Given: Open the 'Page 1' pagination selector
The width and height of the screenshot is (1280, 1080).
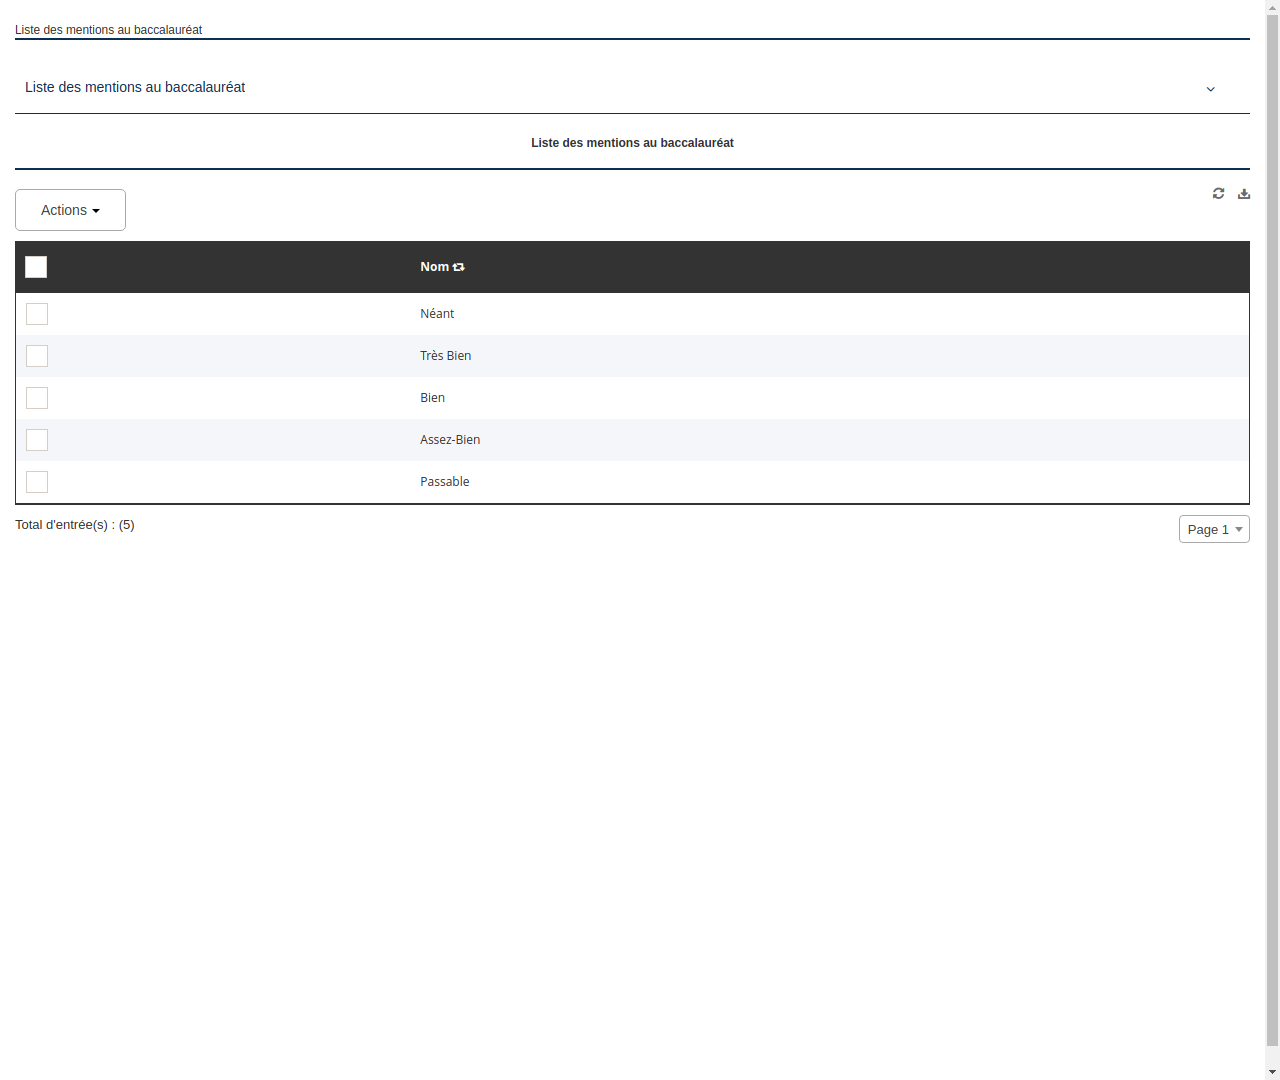Looking at the screenshot, I should 1213,529.
